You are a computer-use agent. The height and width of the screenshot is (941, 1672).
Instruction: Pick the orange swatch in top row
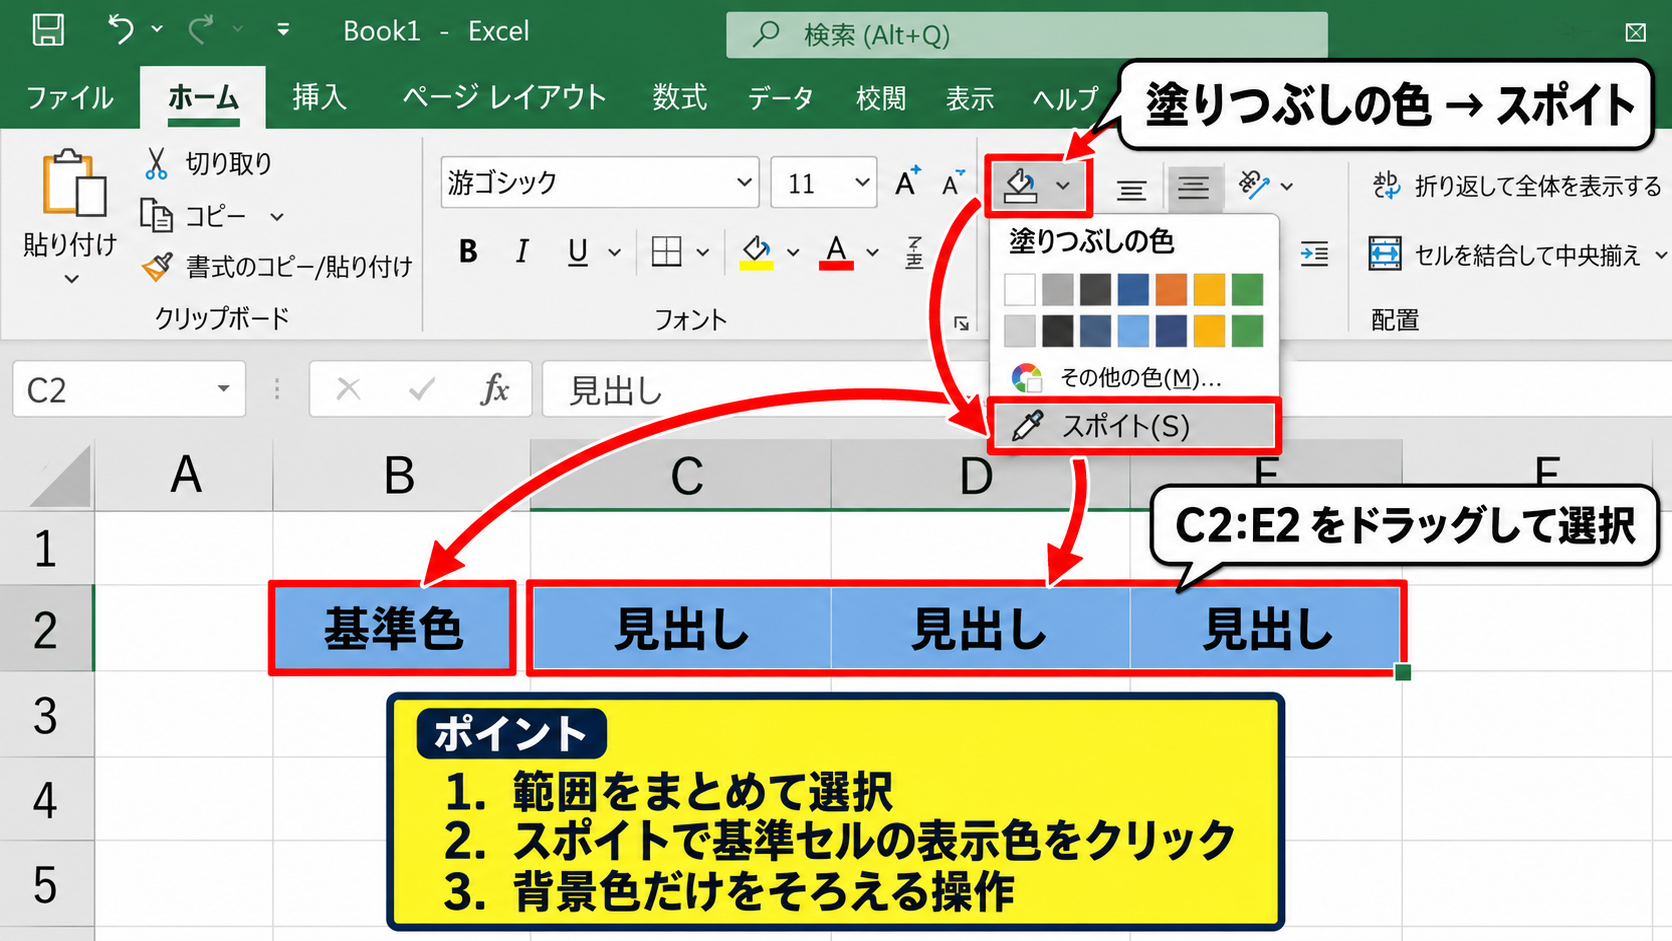(x=1171, y=289)
